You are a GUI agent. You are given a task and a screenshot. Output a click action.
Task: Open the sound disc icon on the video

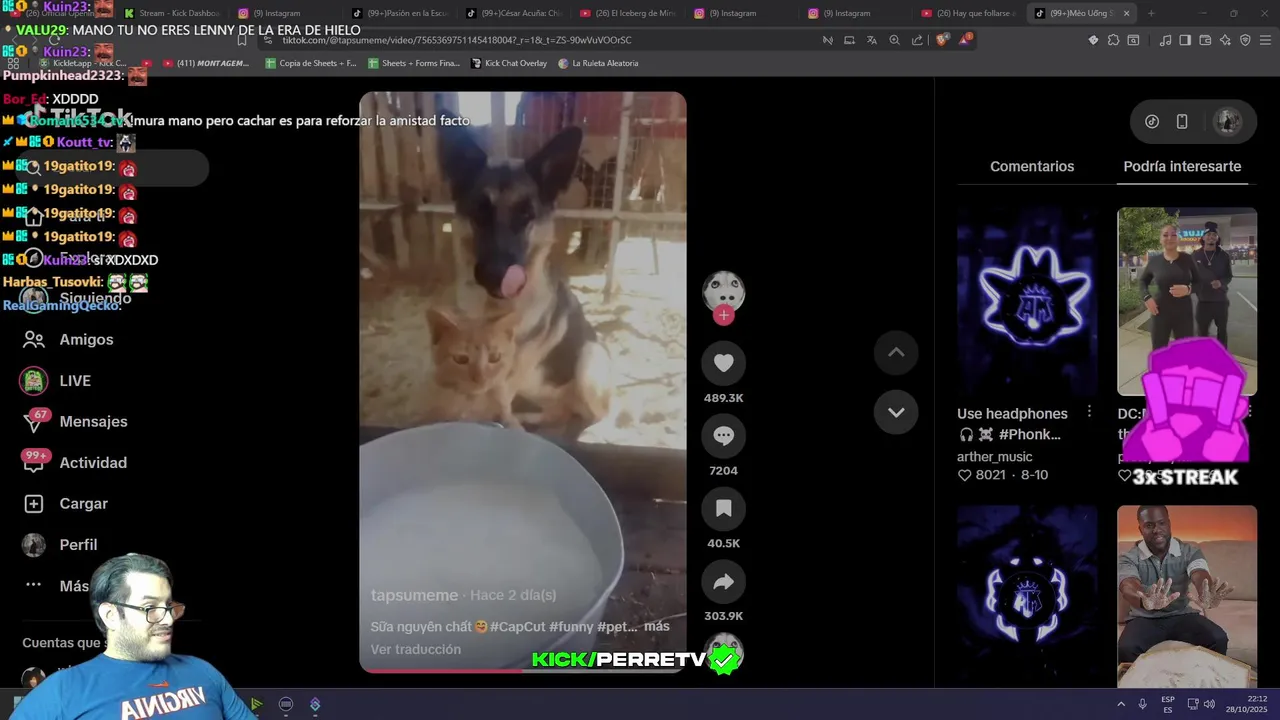(x=723, y=652)
